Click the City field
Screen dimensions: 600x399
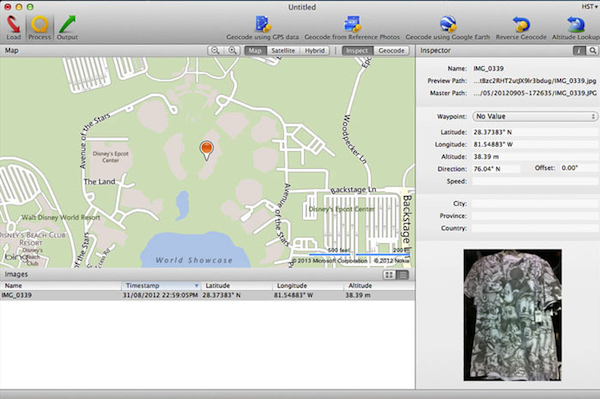pyautogui.click(x=535, y=204)
